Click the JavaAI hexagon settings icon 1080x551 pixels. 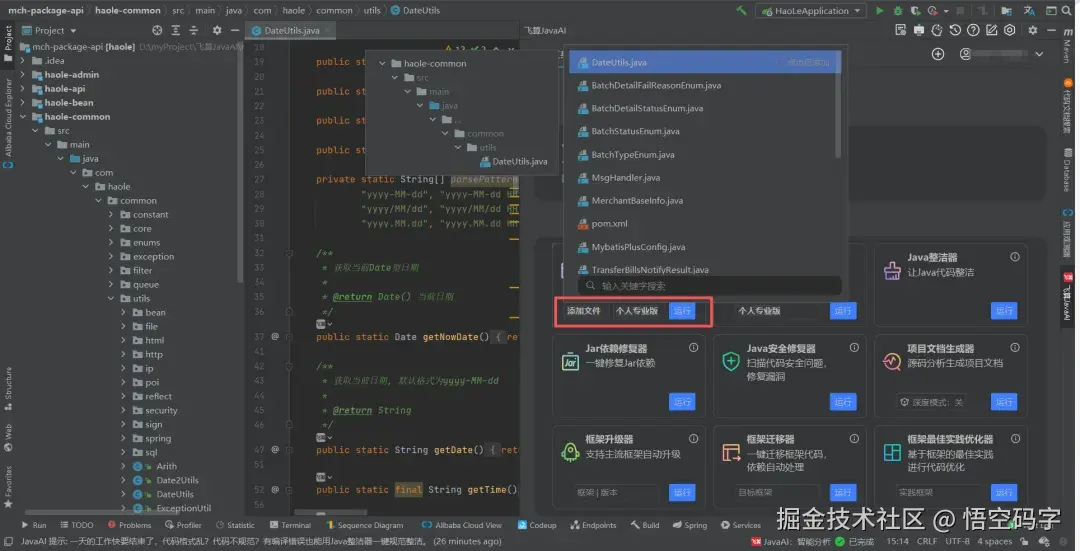[x=1009, y=30]
